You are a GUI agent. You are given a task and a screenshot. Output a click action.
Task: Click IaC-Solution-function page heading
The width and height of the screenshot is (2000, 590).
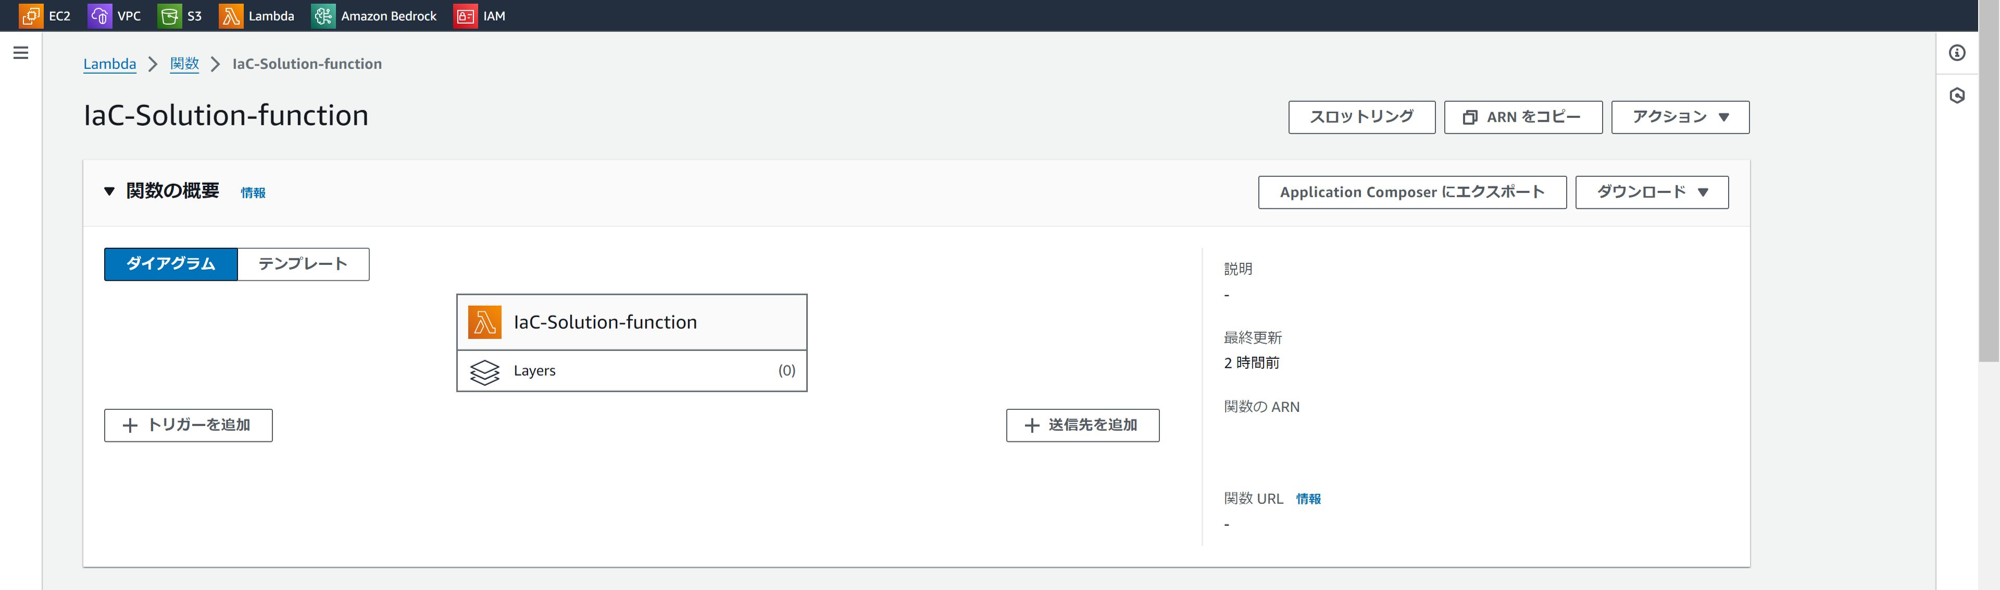tap(226, 116)
